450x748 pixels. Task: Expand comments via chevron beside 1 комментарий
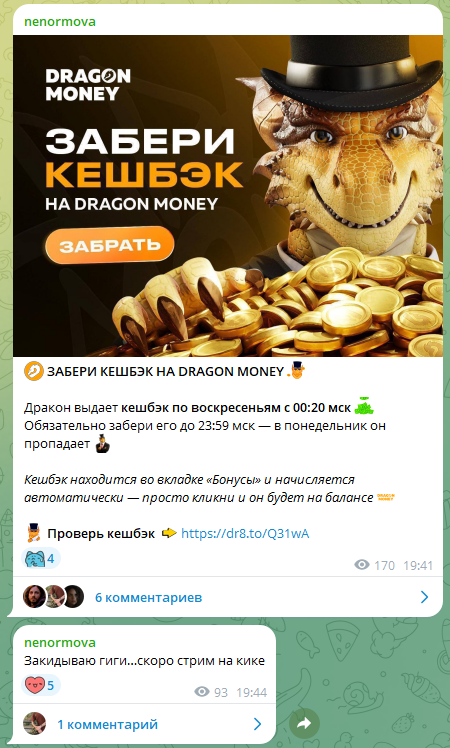tap(257, 724)
